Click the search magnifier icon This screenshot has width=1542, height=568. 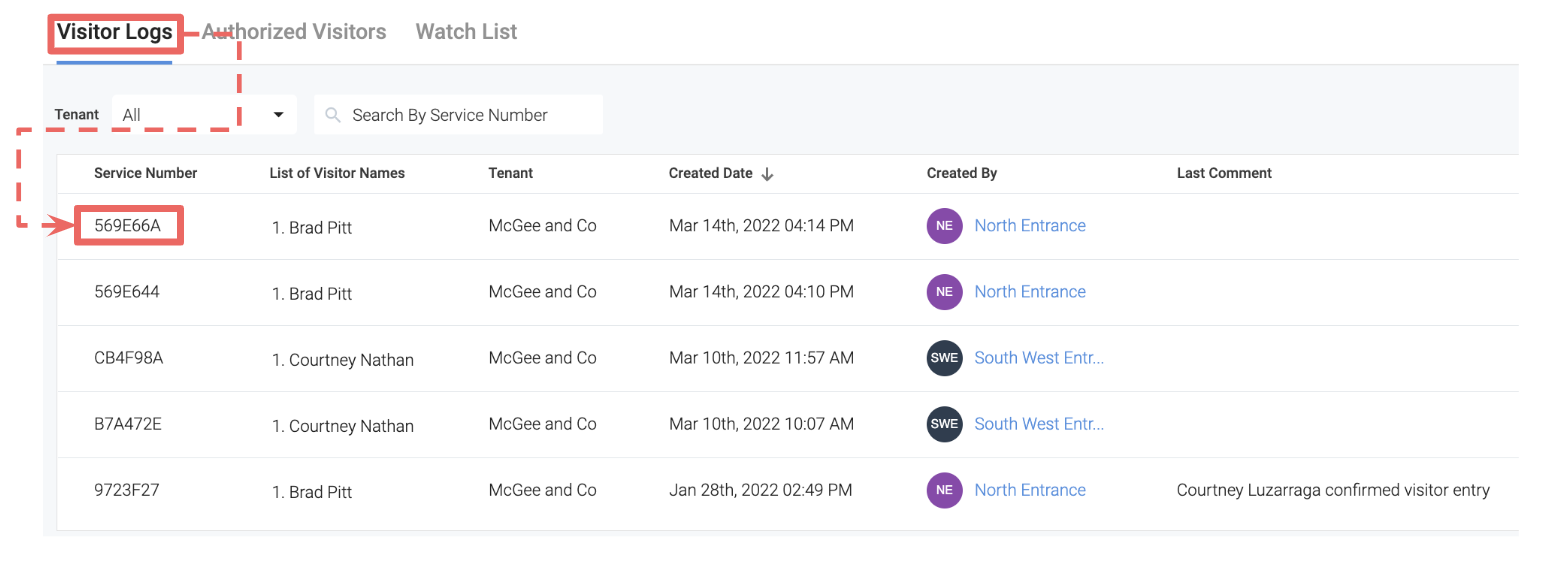click(333, 115)
